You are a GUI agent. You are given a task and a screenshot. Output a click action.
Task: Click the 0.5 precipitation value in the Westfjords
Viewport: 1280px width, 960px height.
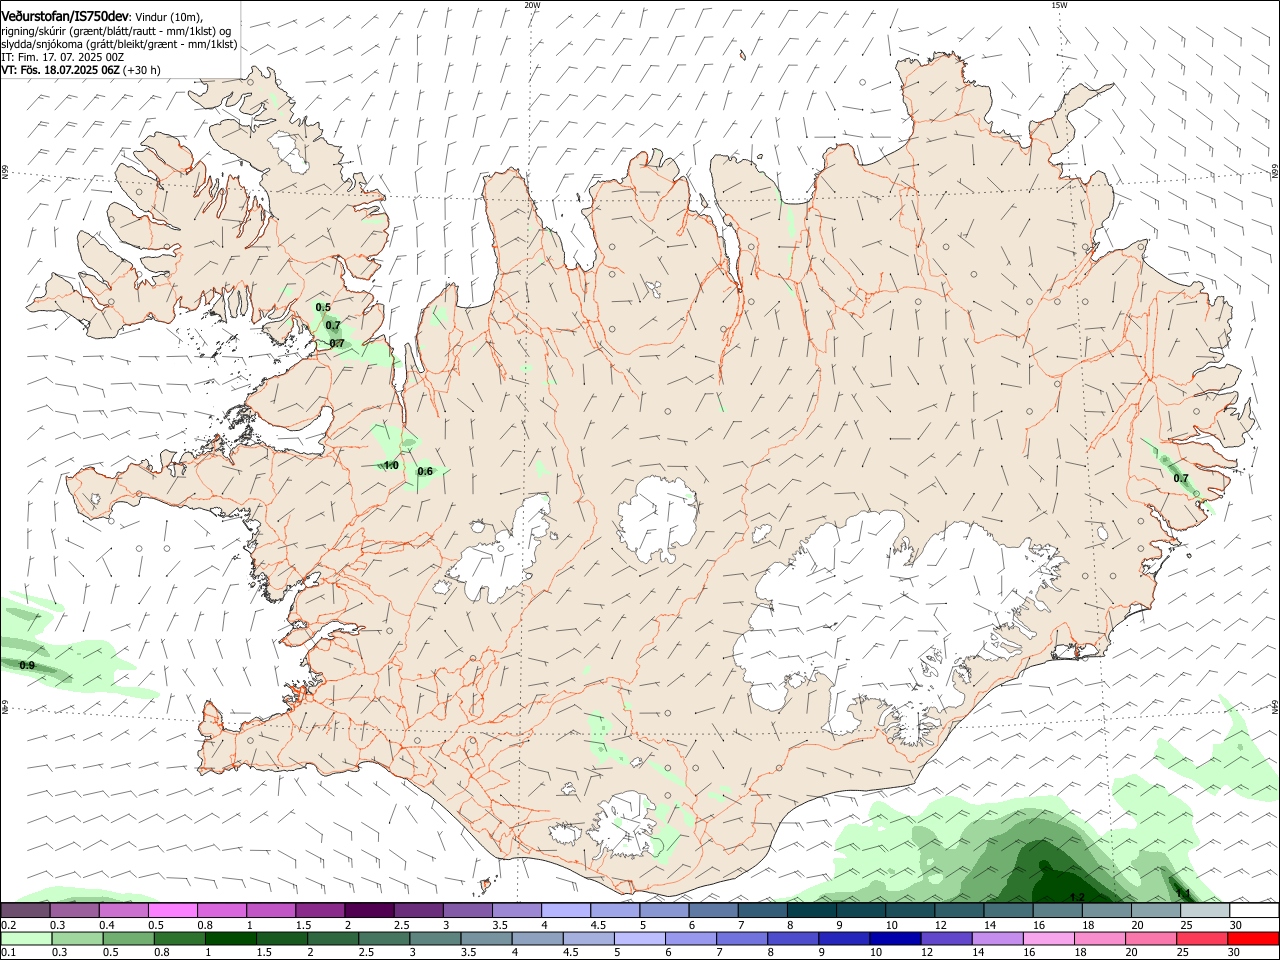click(x=323, y=307)
